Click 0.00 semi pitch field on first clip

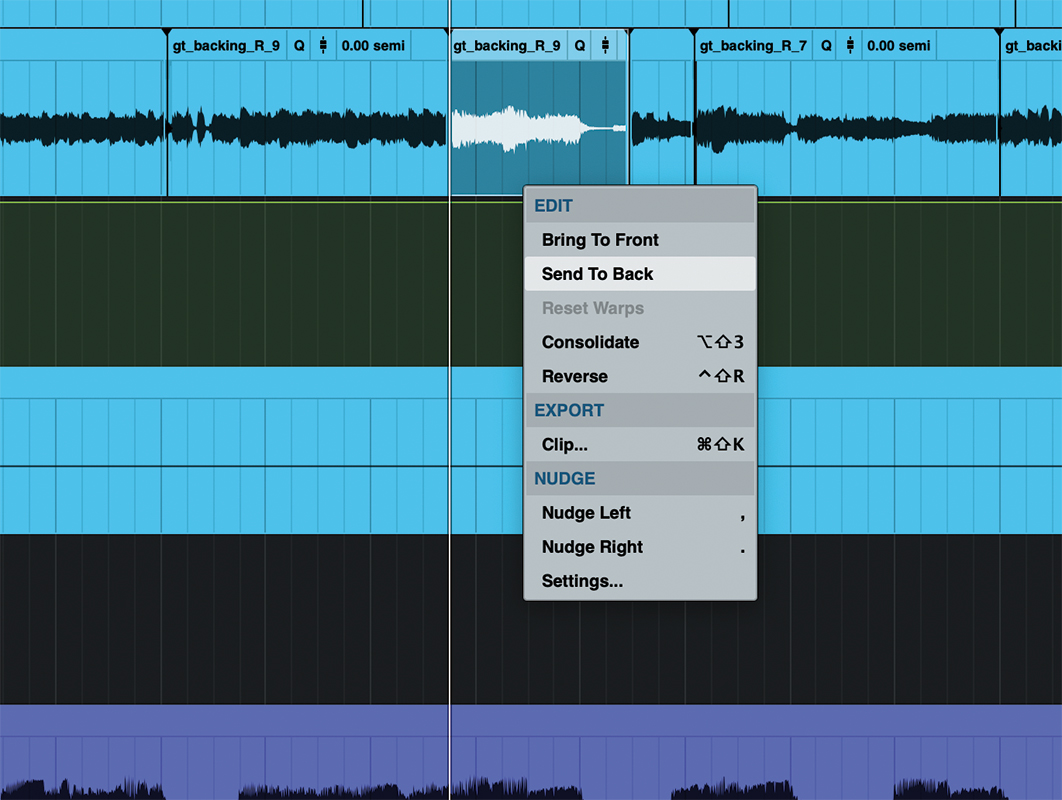tap(373, 45)
